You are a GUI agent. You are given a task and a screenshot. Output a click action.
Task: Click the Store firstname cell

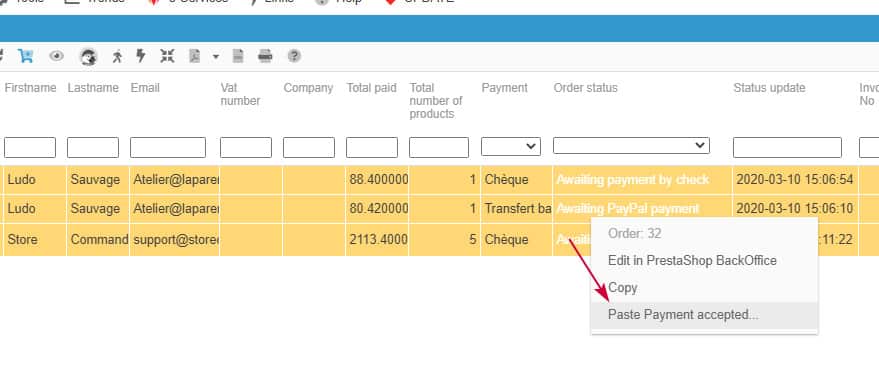click(x=35, y=240)
